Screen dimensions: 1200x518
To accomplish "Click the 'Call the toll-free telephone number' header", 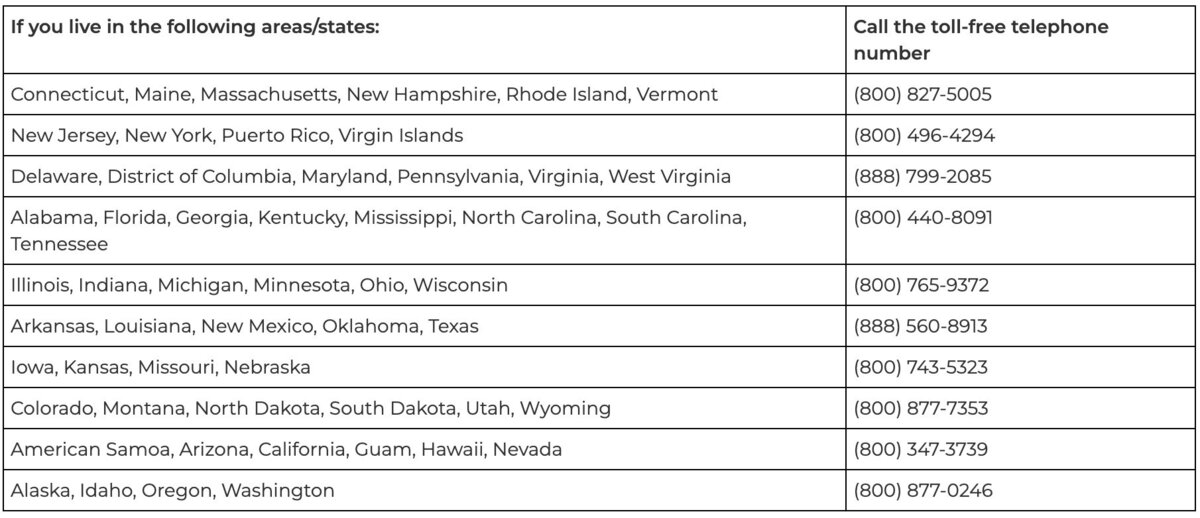I will [981, 40].
